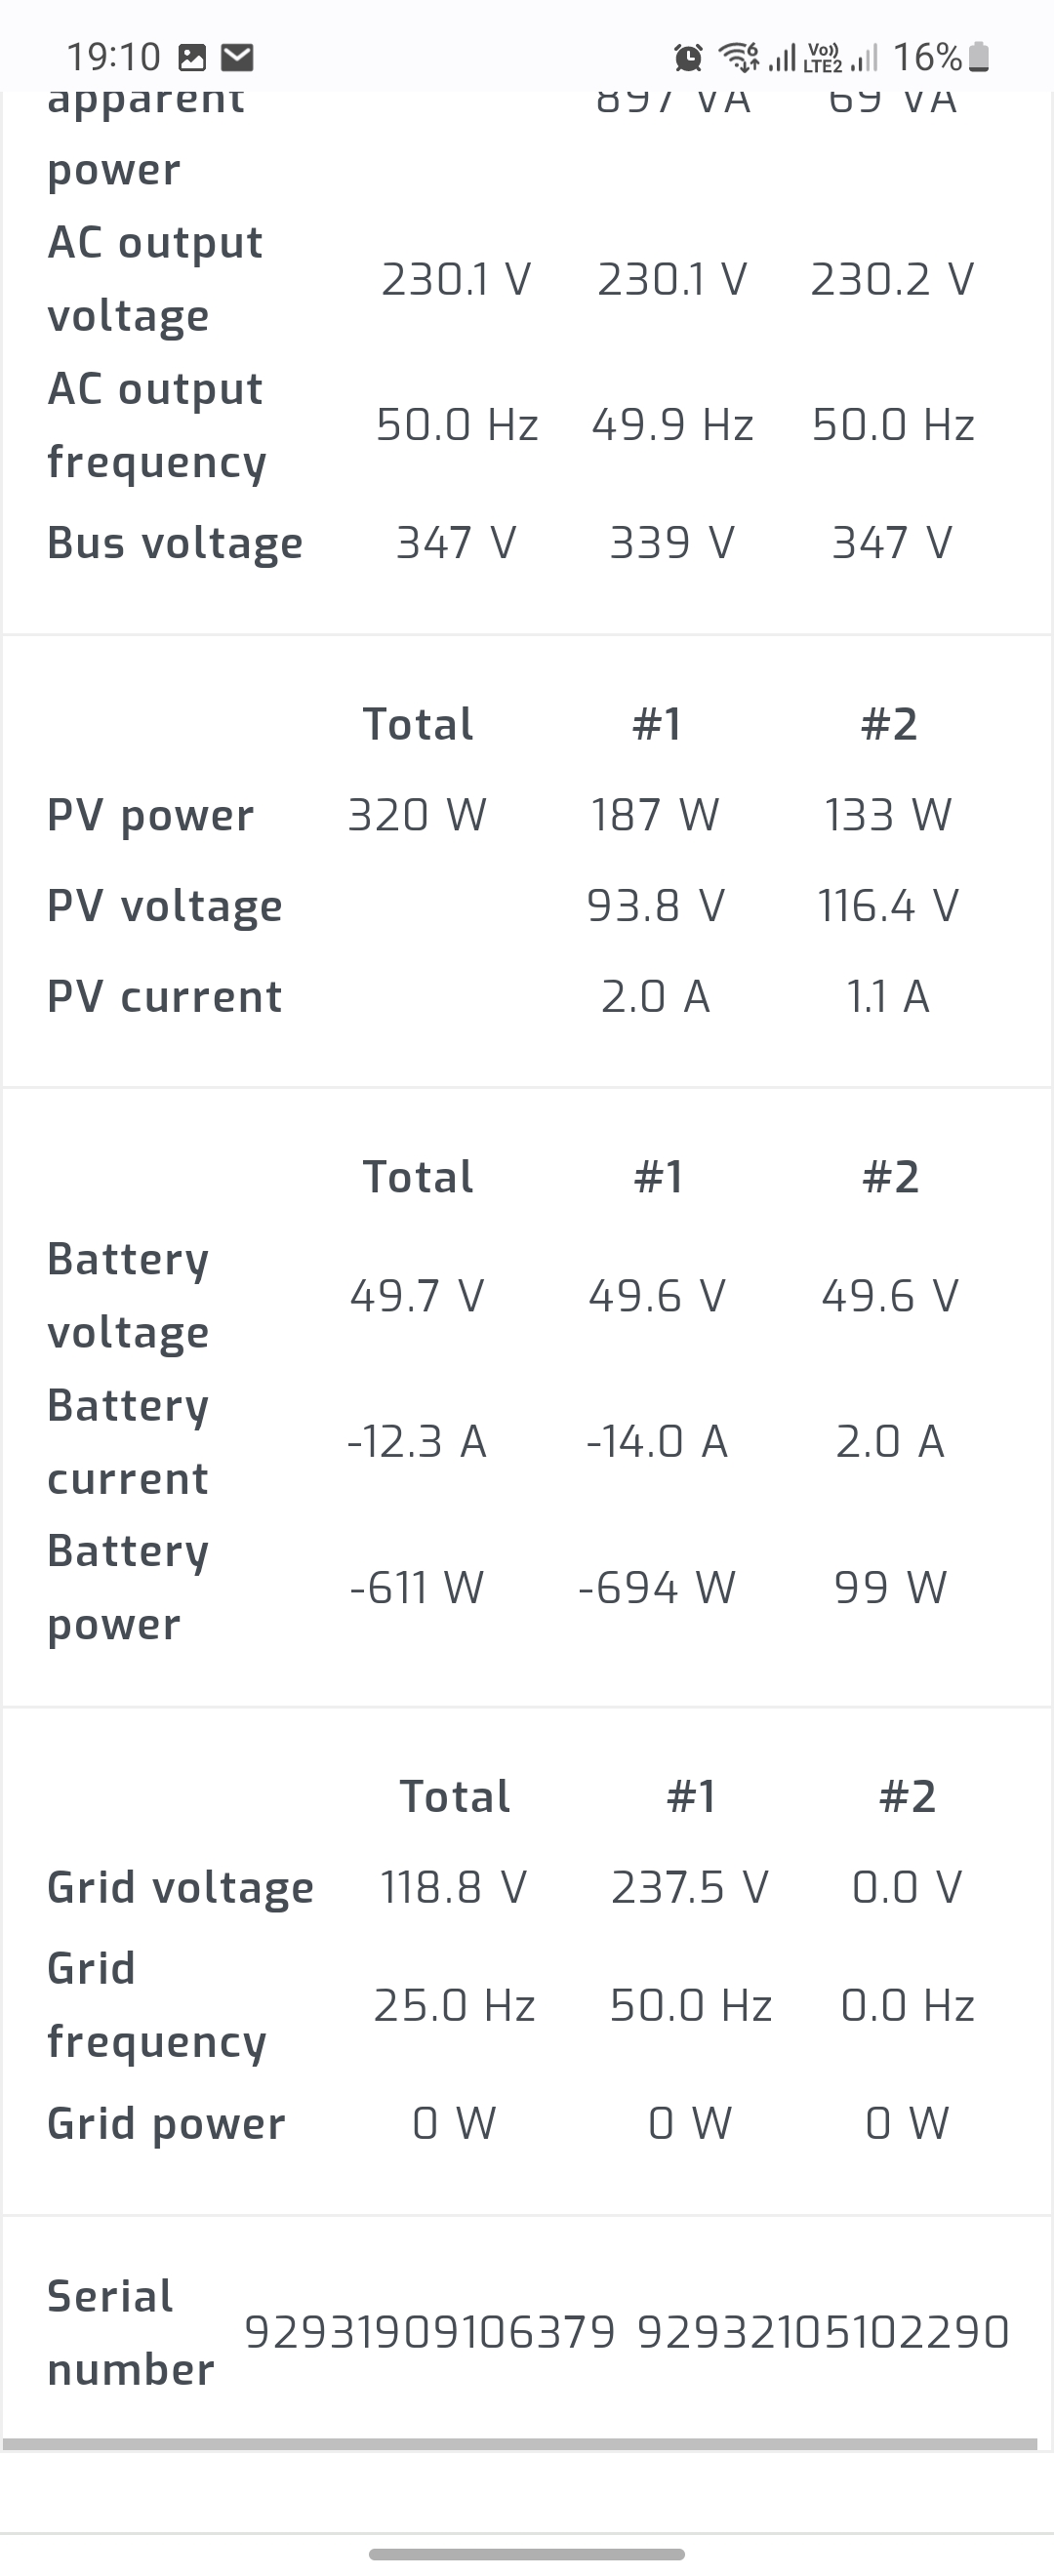Tap the PV power total value 320 W
The height and width of the screenshot is (2576, 1054).
click(x=417, y=815)
